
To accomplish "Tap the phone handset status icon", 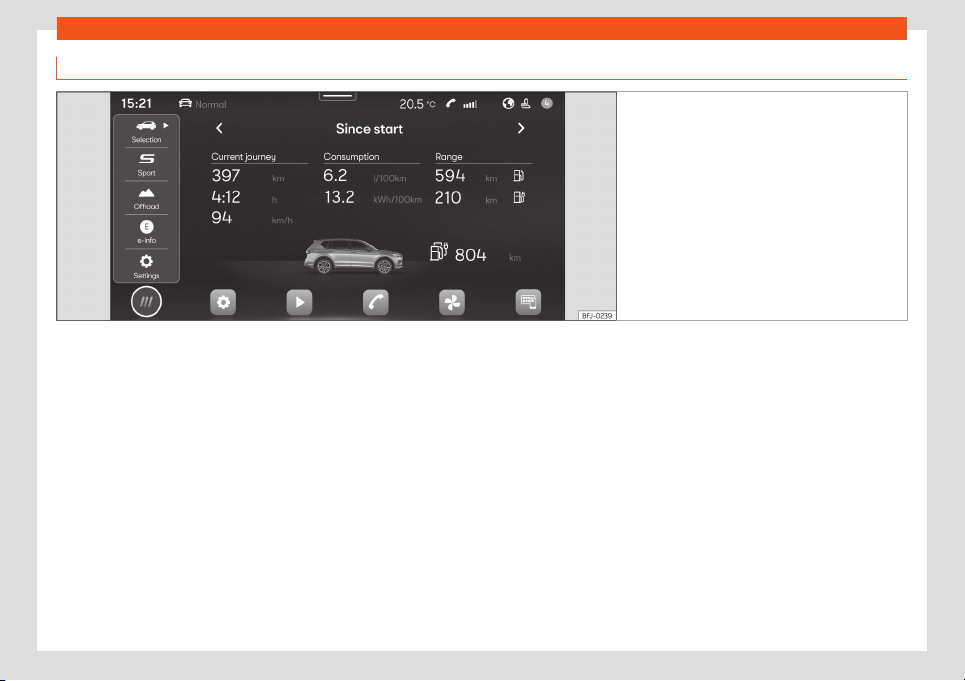I will [x=451, y=103].
